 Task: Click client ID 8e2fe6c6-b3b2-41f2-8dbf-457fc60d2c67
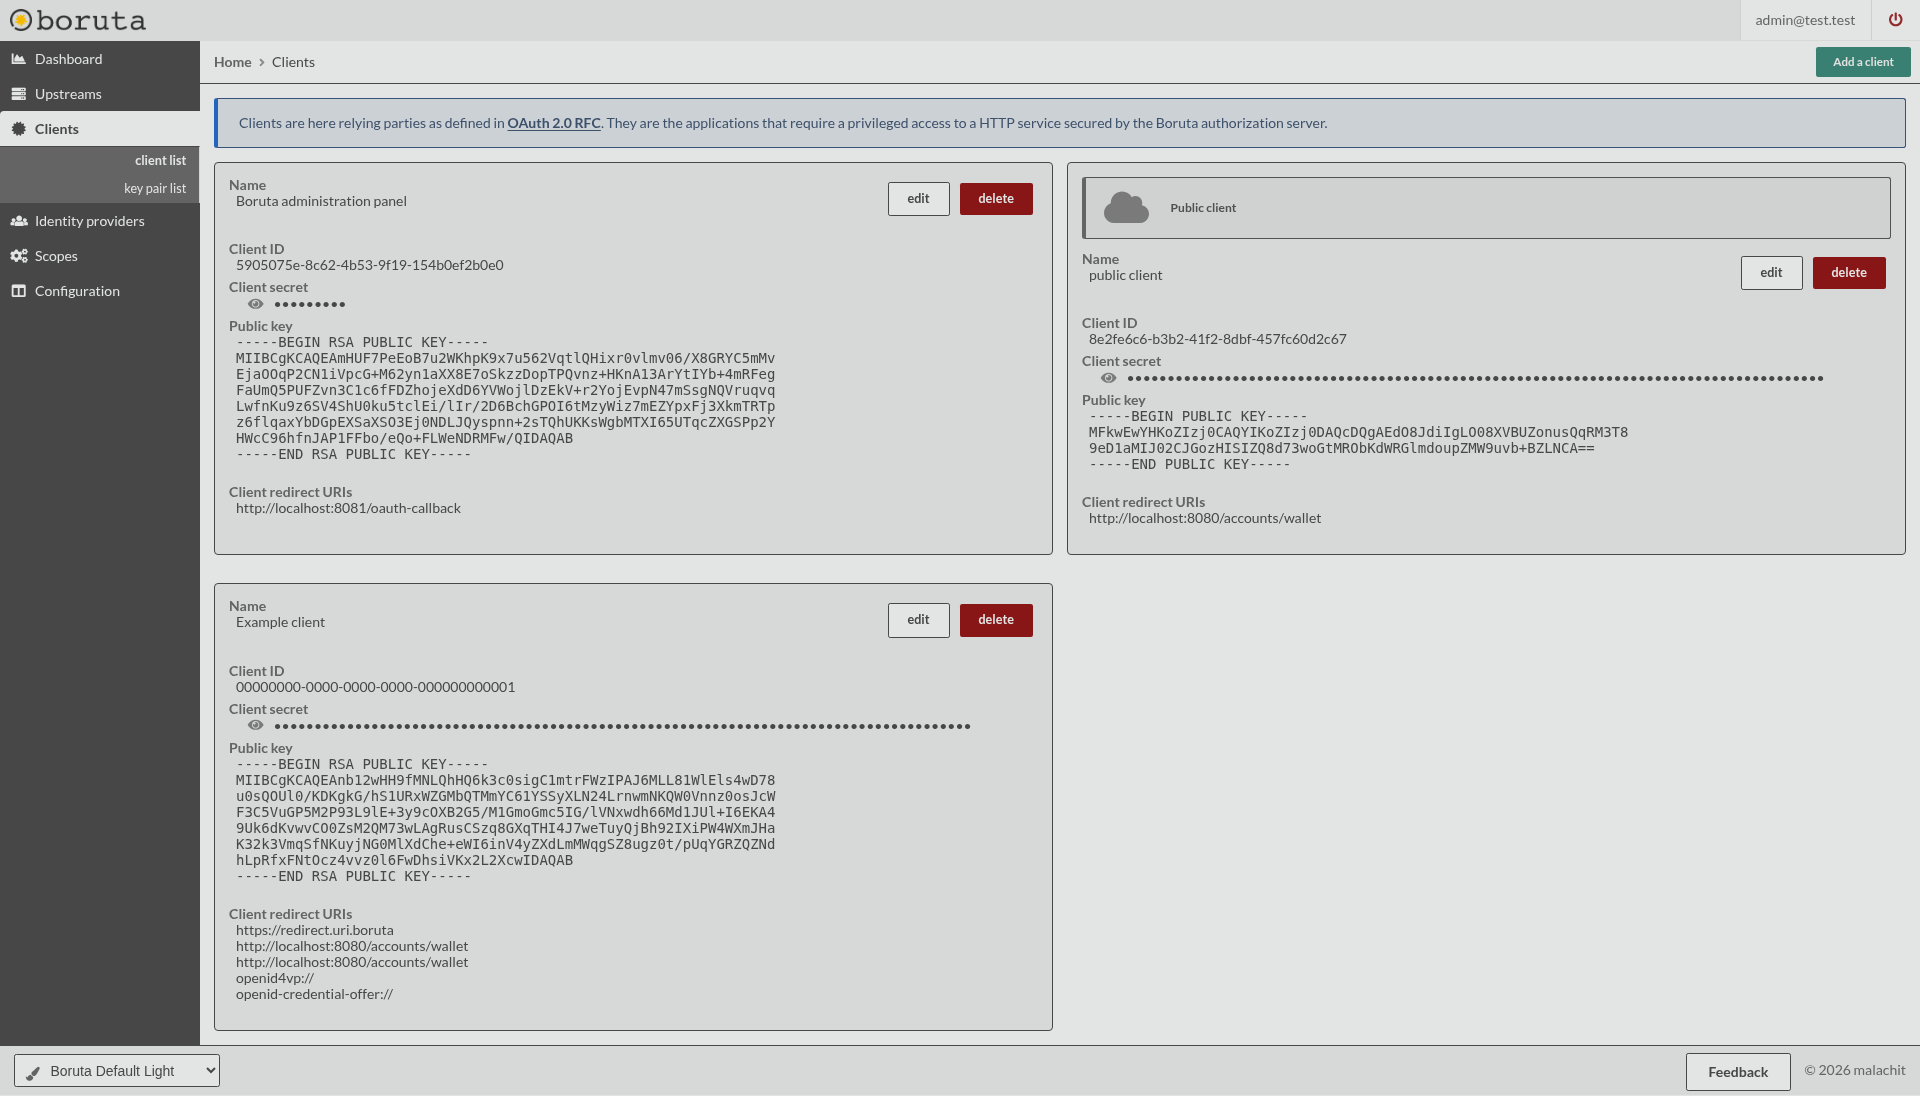click(x=1218, y=339)
